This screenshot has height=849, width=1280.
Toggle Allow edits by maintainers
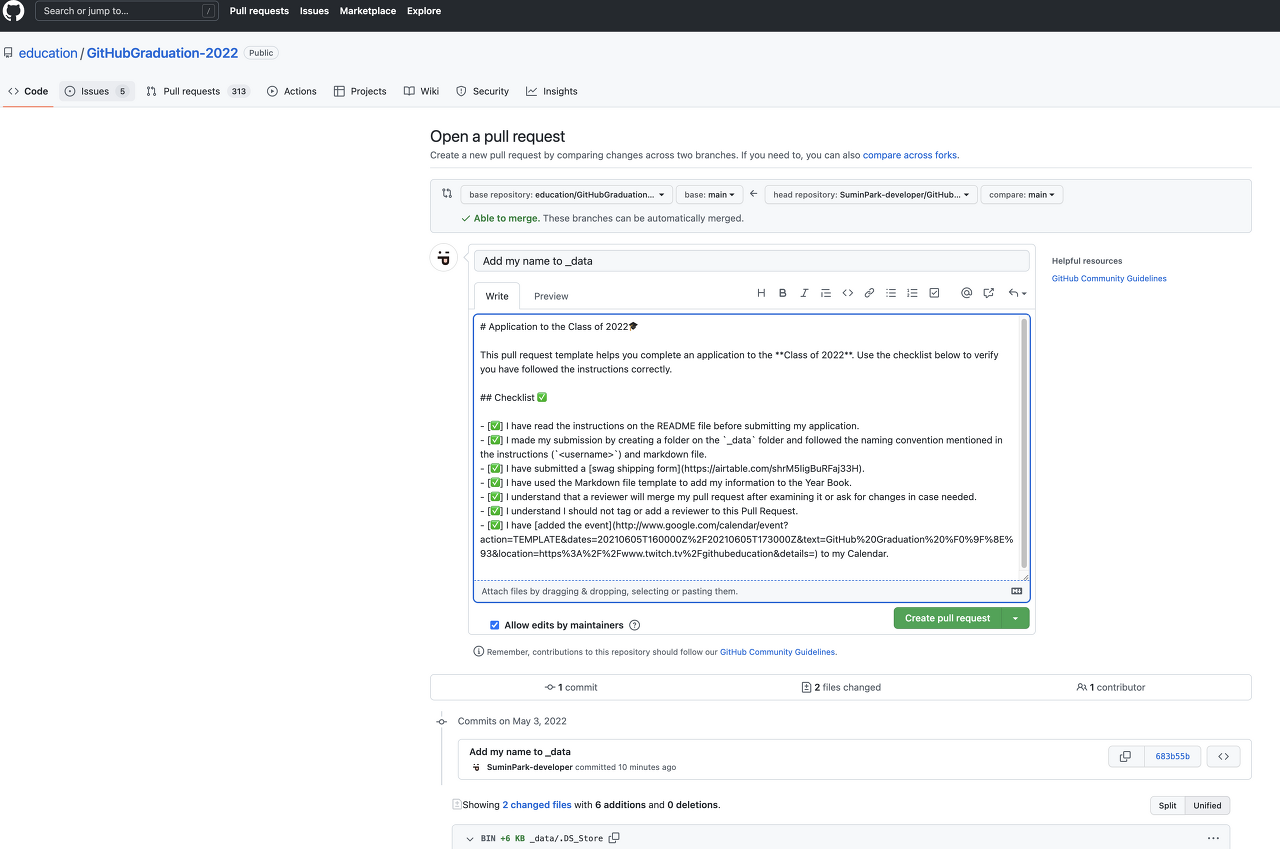495,625
